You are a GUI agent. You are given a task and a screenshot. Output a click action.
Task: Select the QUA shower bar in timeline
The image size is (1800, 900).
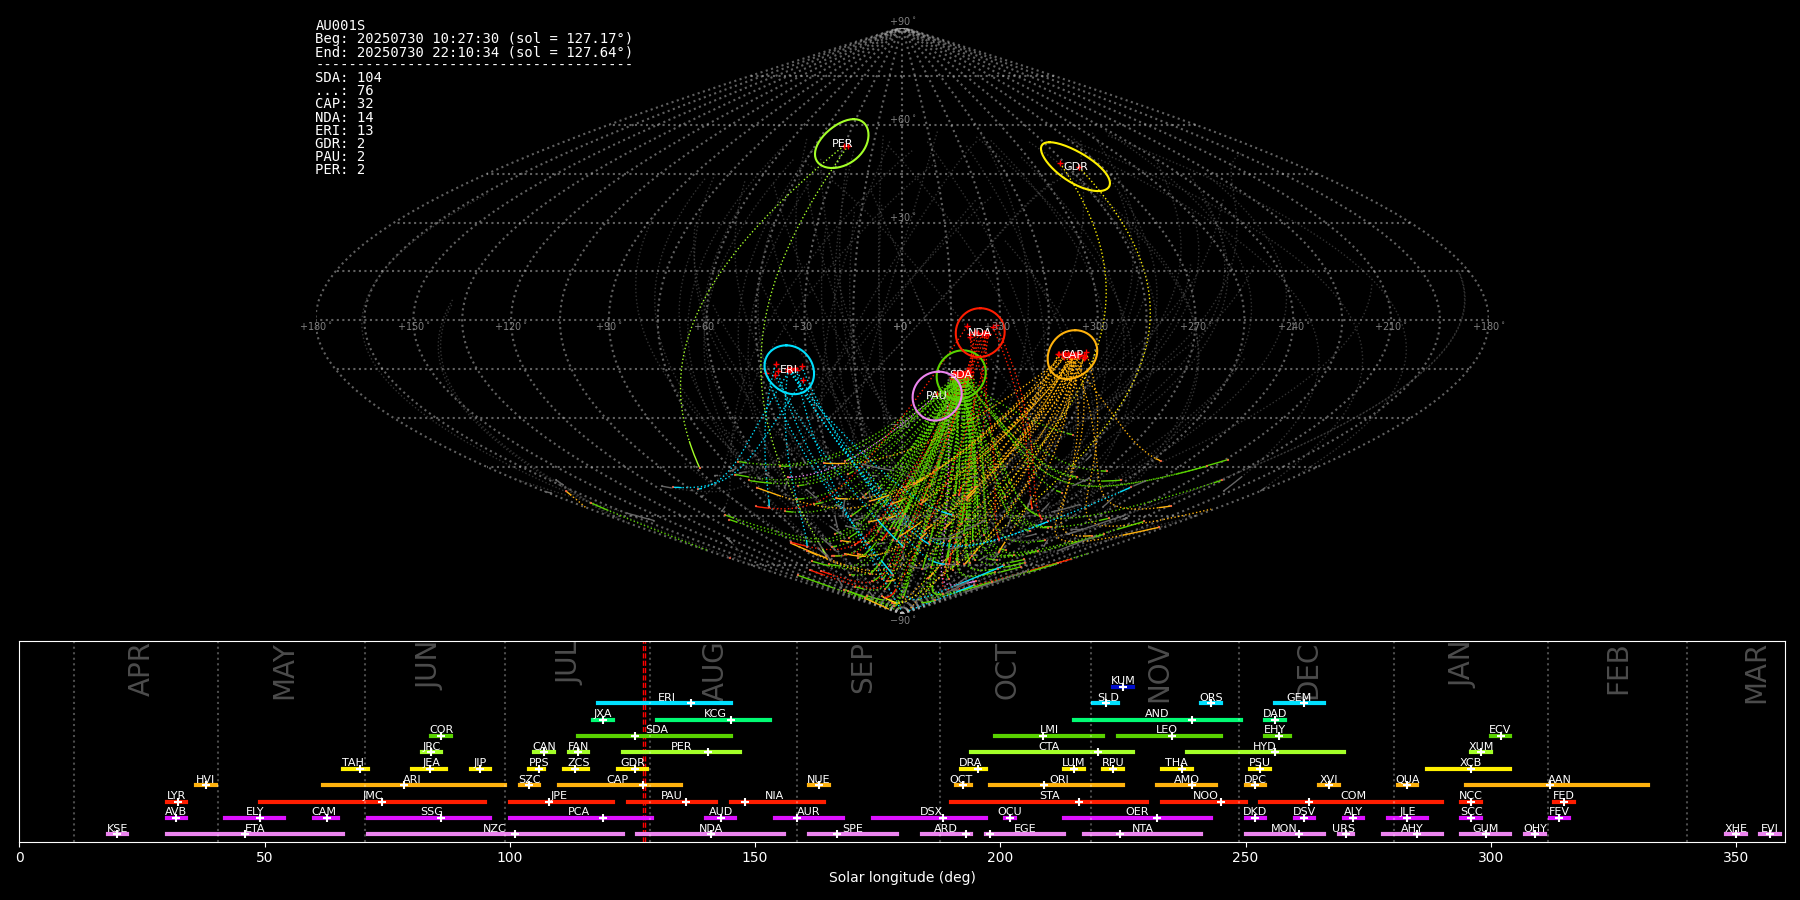tap(1407, 785)
